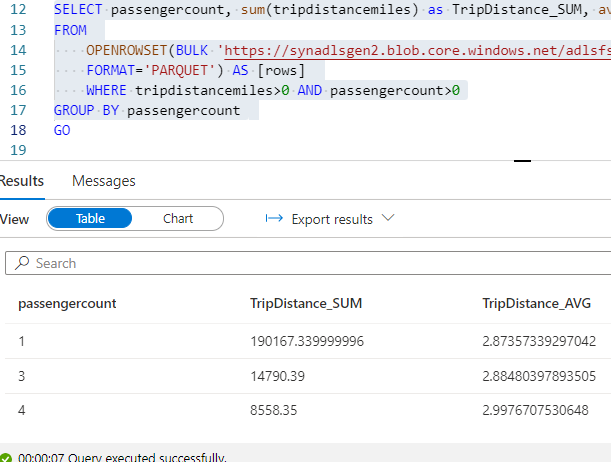Image resolution: width=611 pixels, height=462 pixels.
Task: Click inside the results Search field
Action: (308, 263)
